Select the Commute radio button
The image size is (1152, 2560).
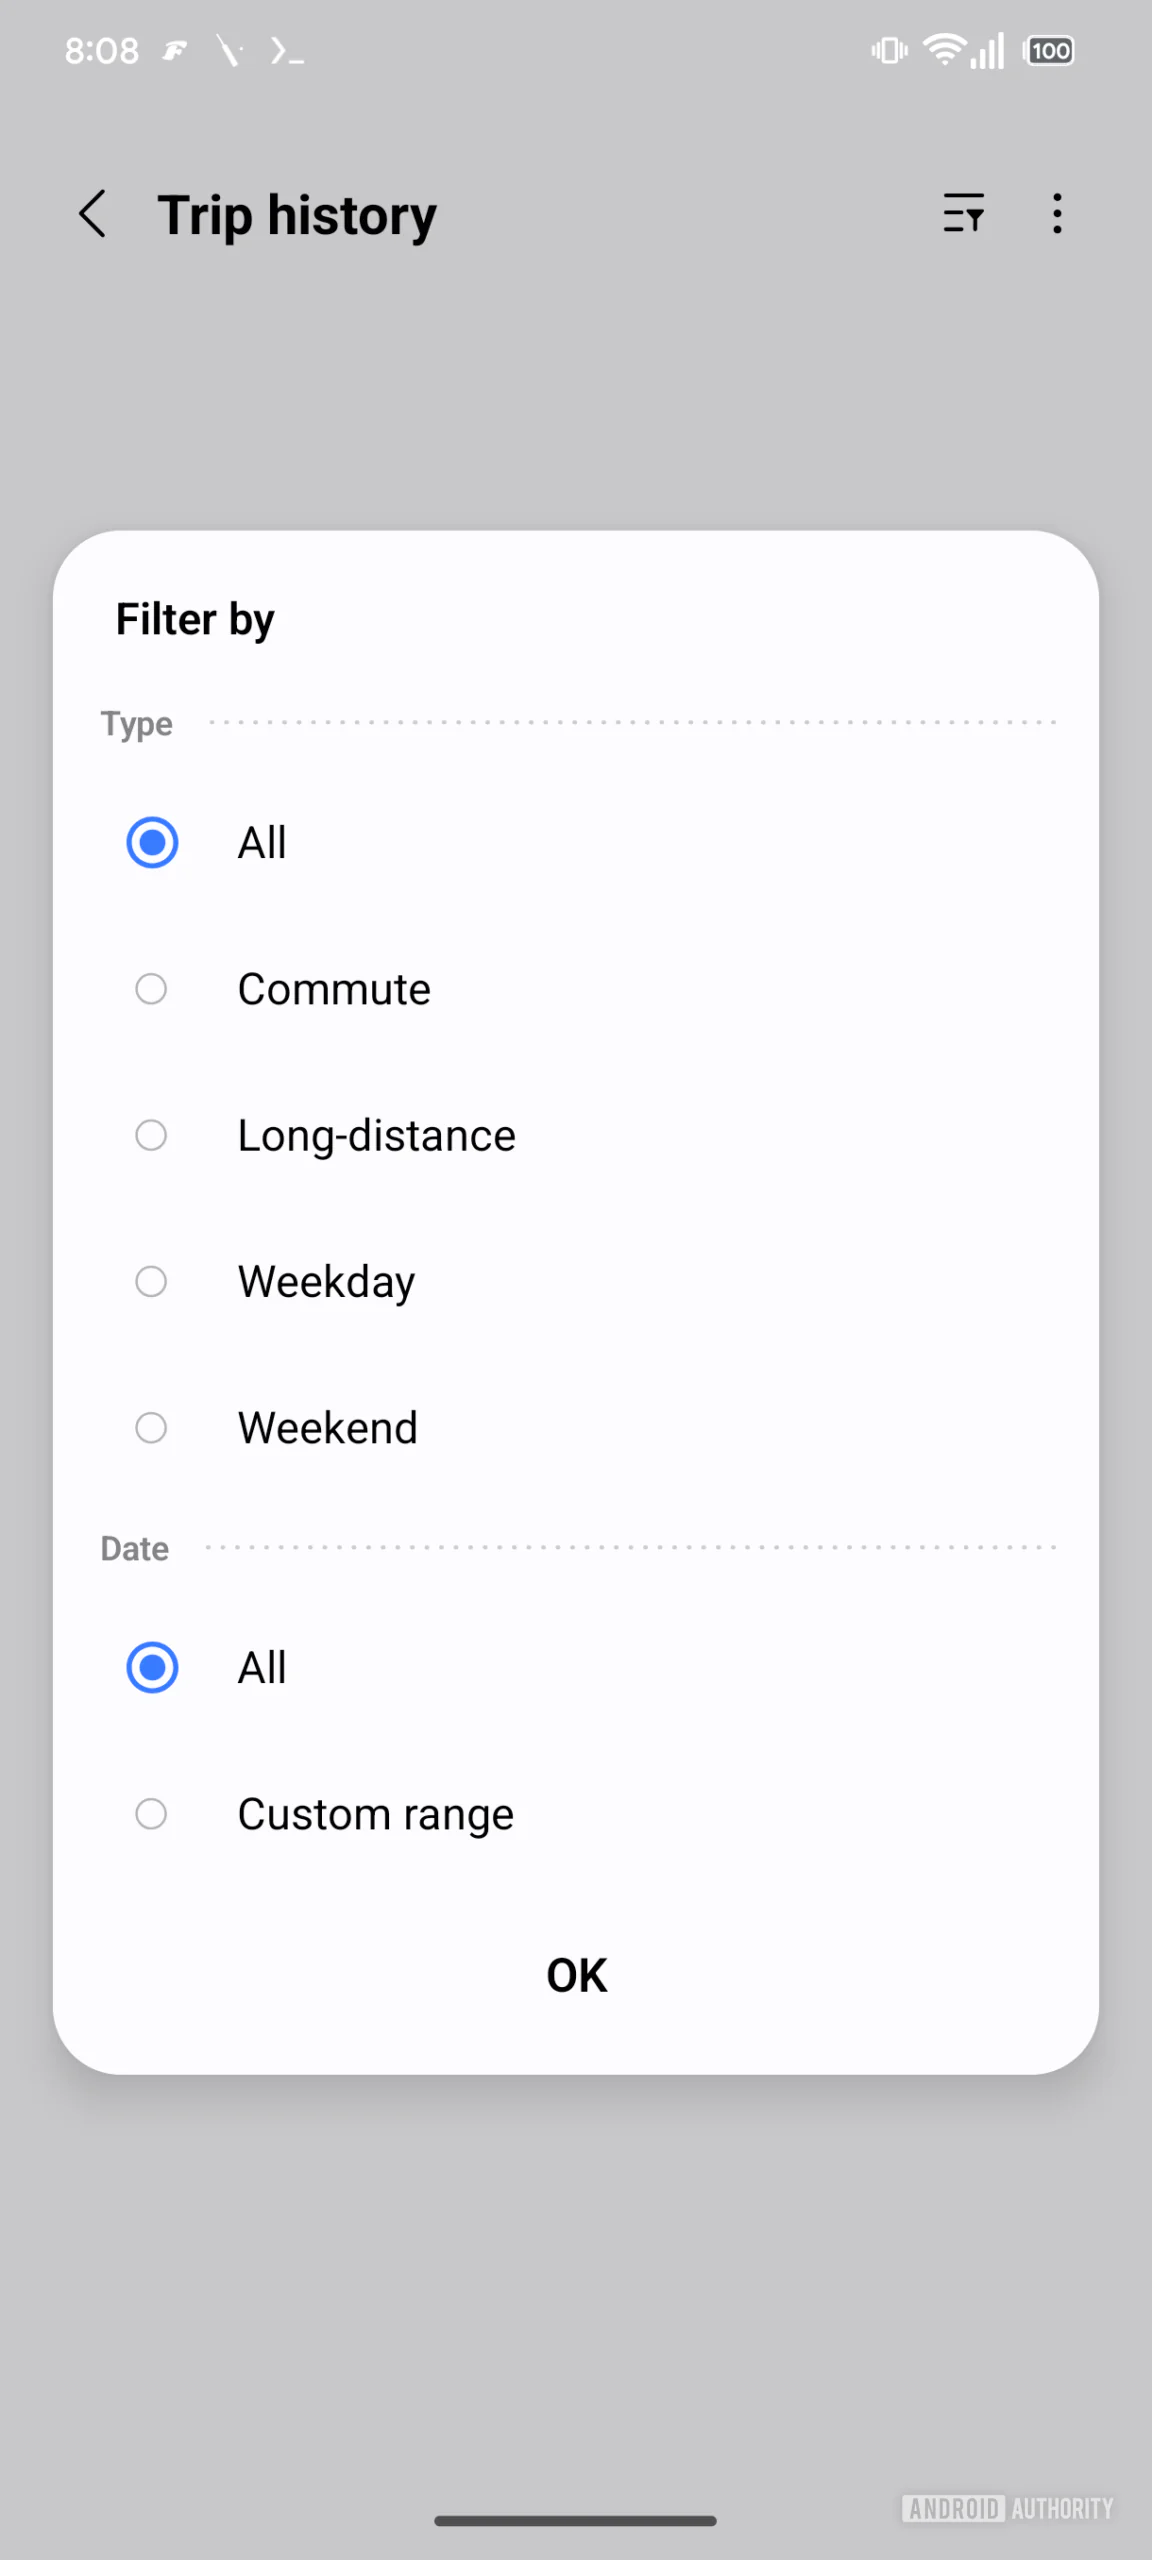[x=151, y=989]
